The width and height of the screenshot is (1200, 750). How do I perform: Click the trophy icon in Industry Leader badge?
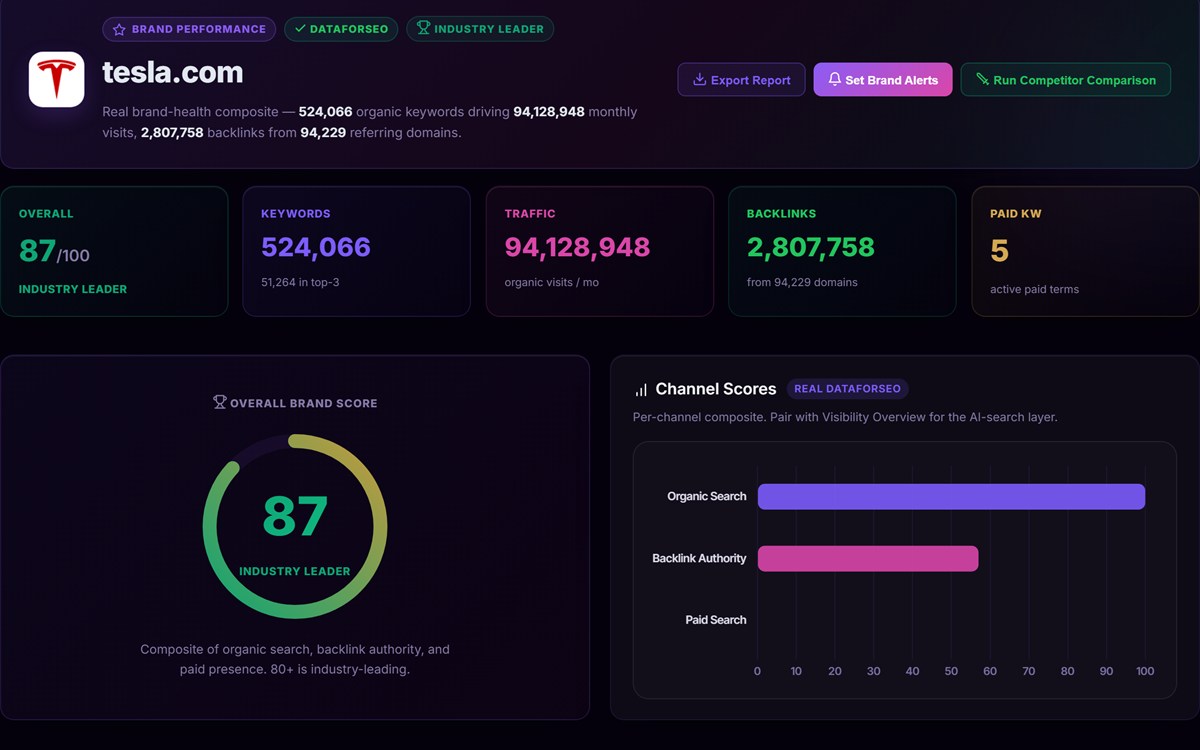[x=423, y=28]
